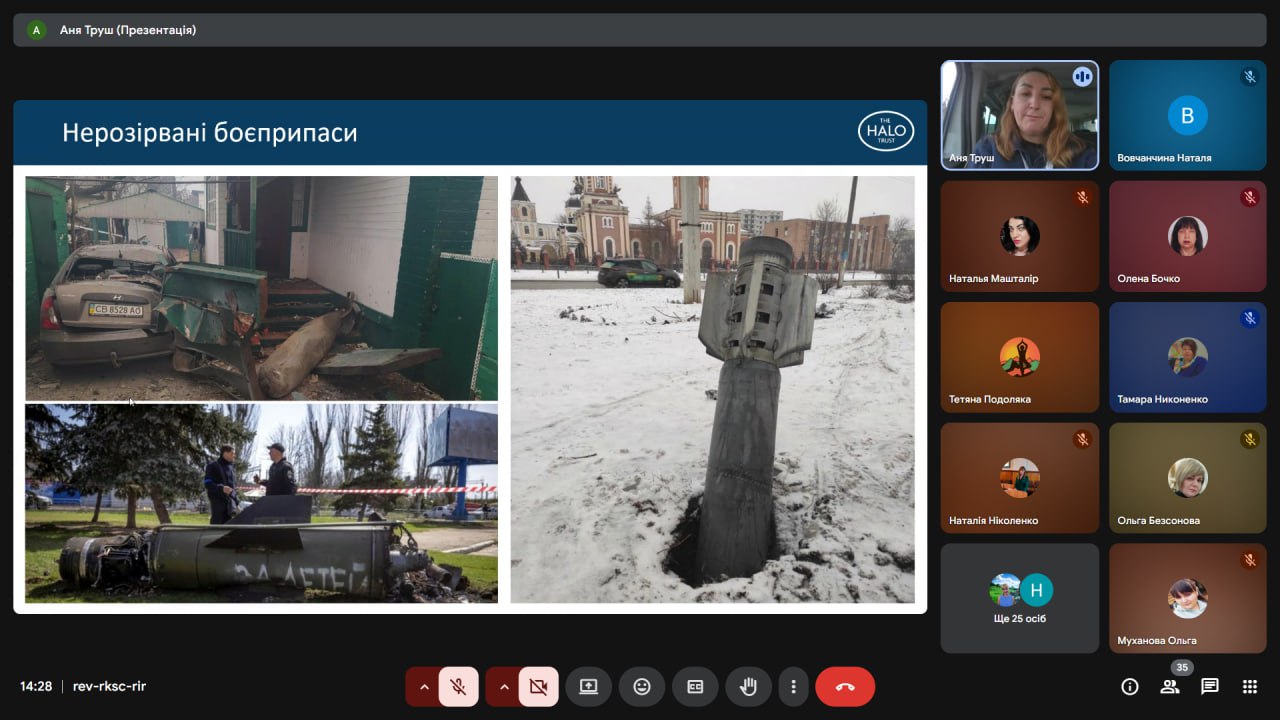Click the Аня Труш (Презентація) presenter bar
This screenshot has height=720, width=1280.
[127, 30]
